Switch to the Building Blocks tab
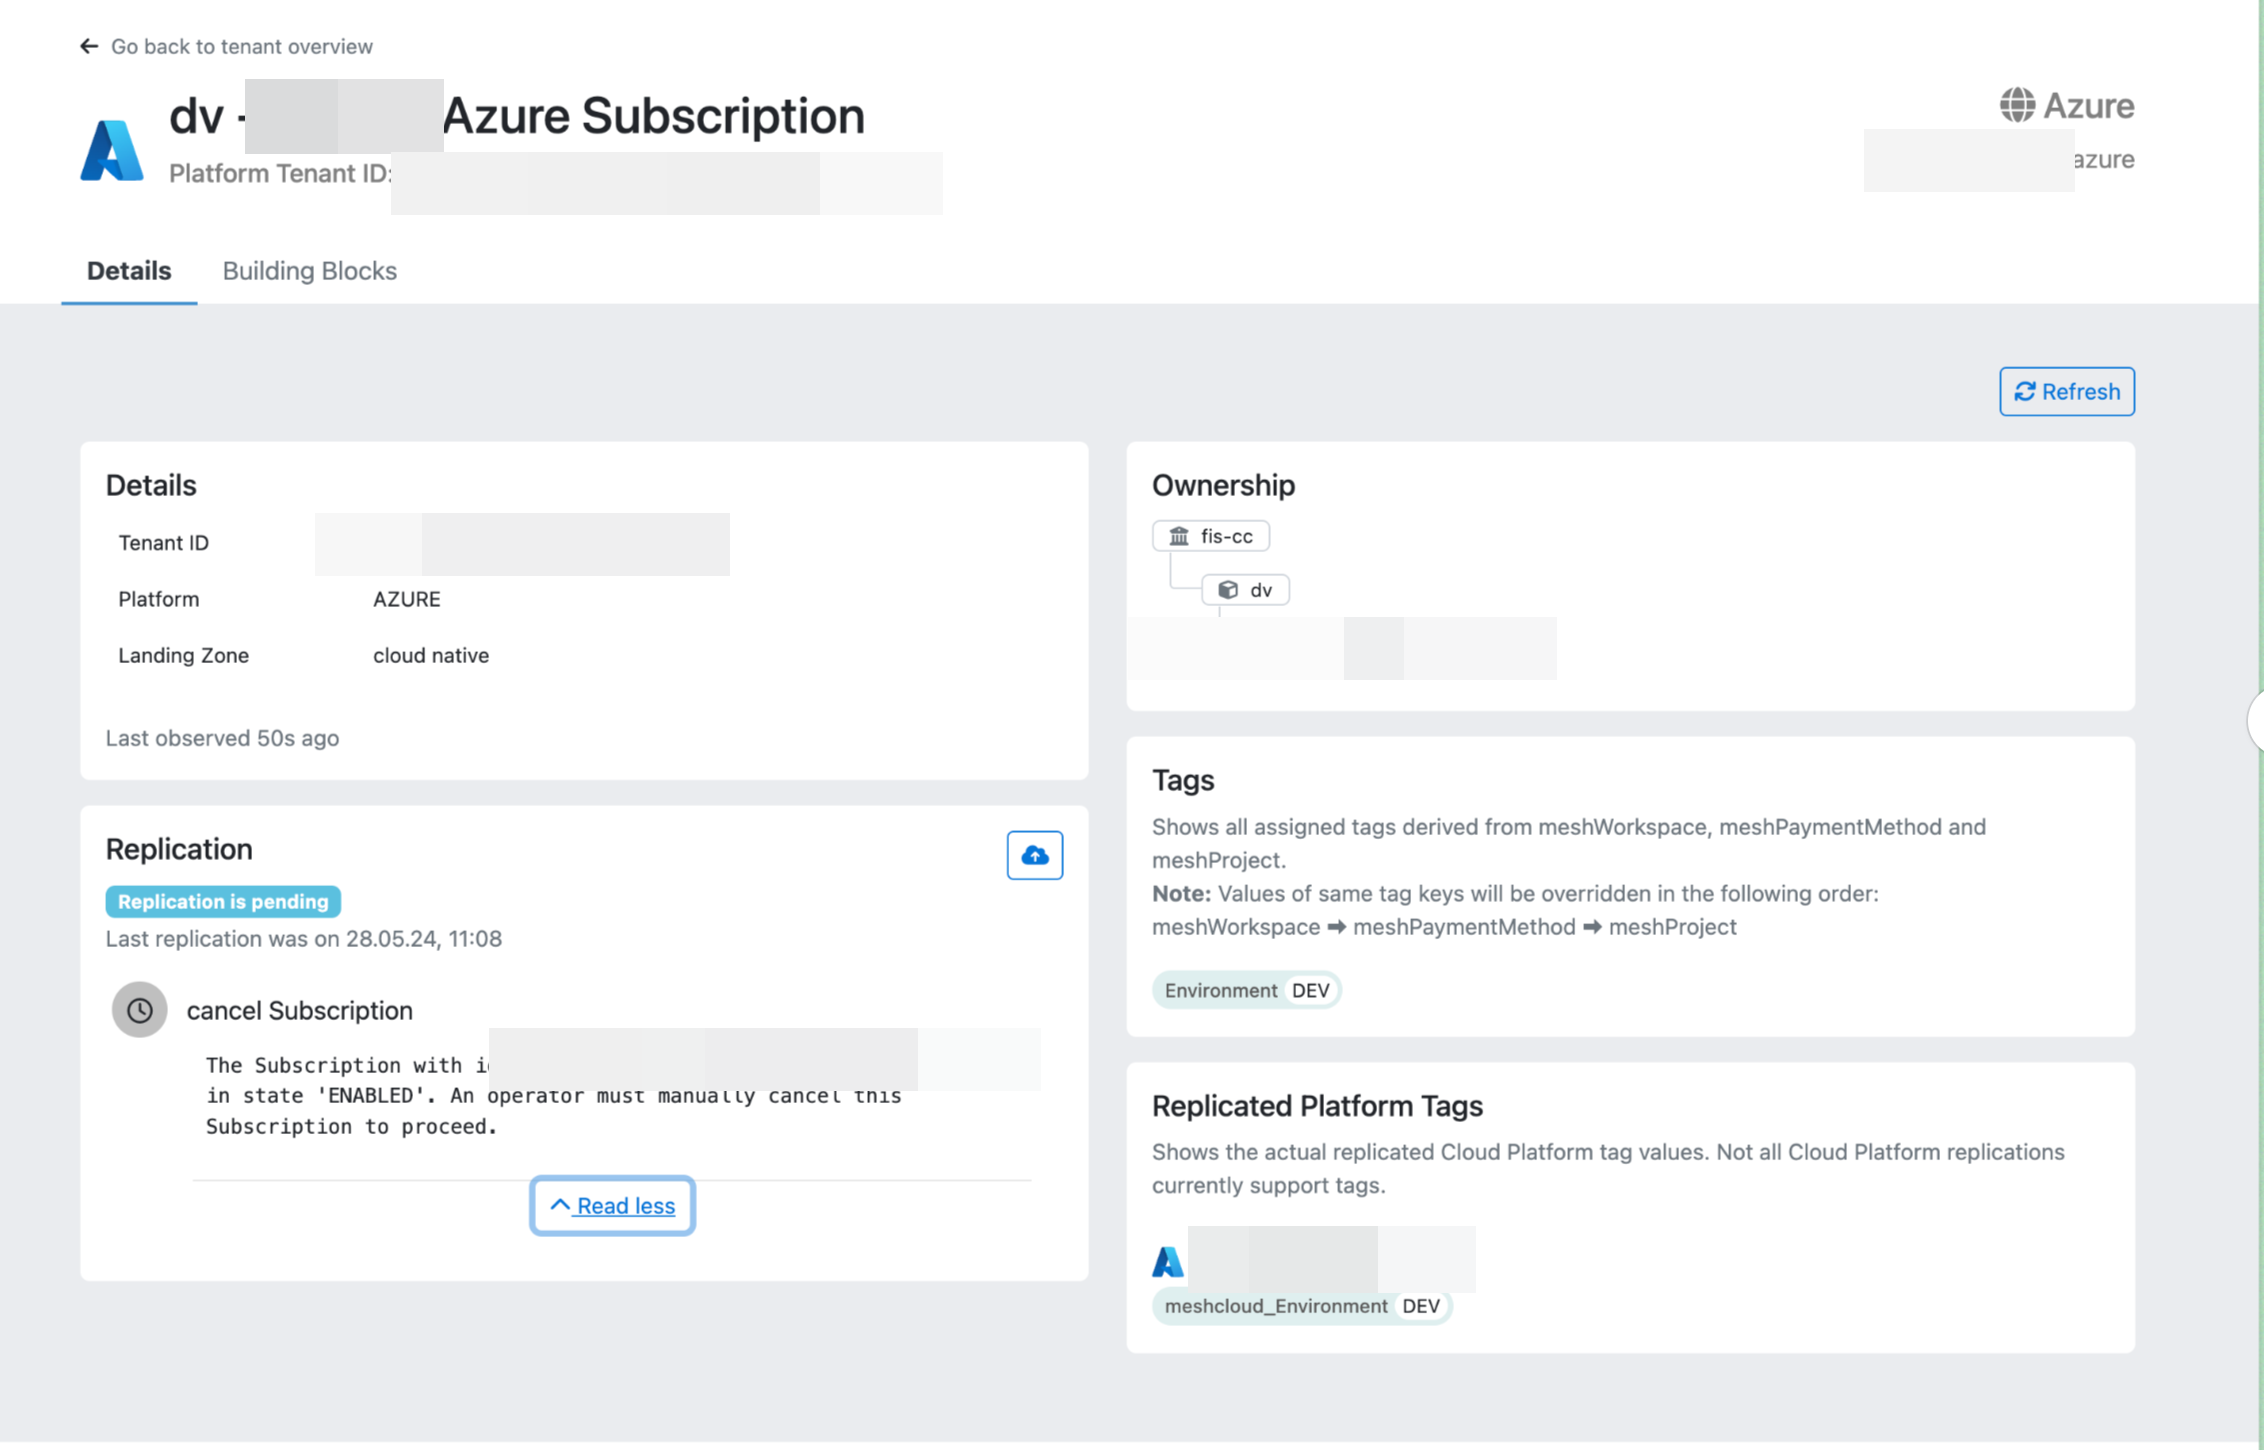Screen dimensions: 2264x1450 coord(309,270)
